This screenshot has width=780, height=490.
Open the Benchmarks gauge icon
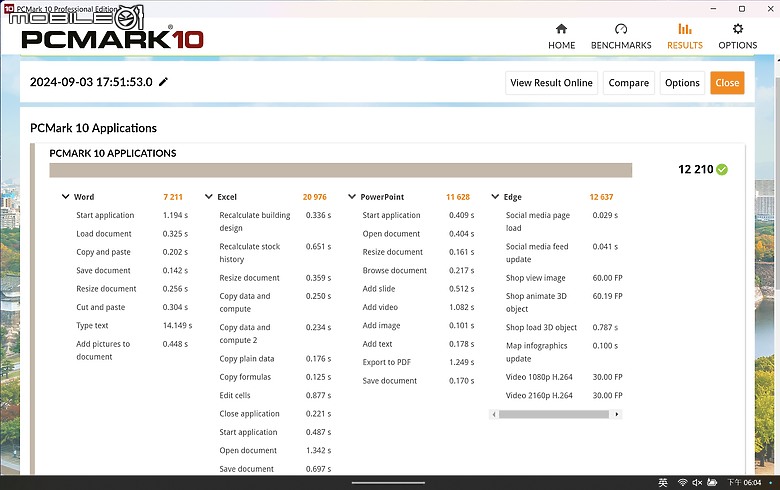click(621, 29)
